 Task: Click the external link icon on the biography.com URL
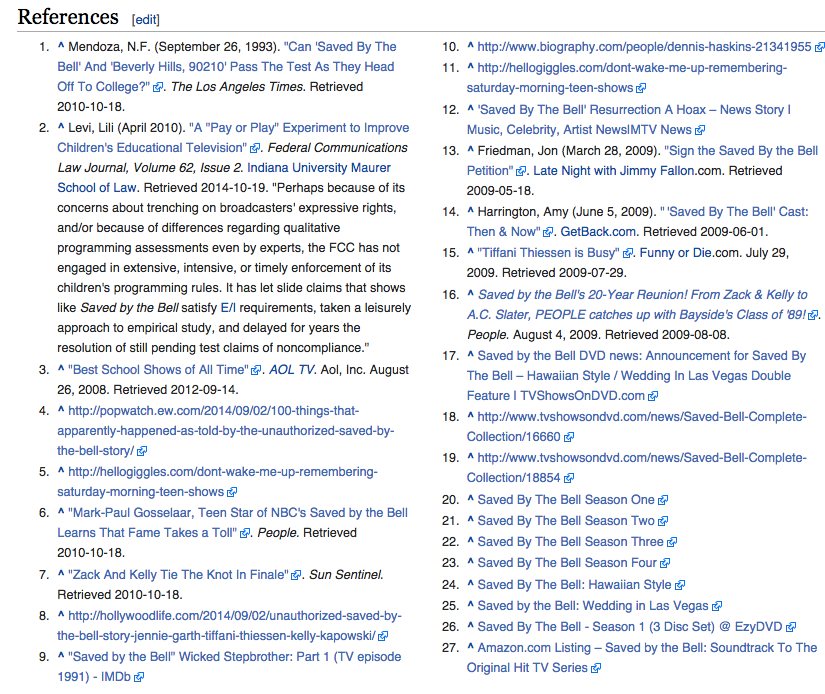[819, 46]
